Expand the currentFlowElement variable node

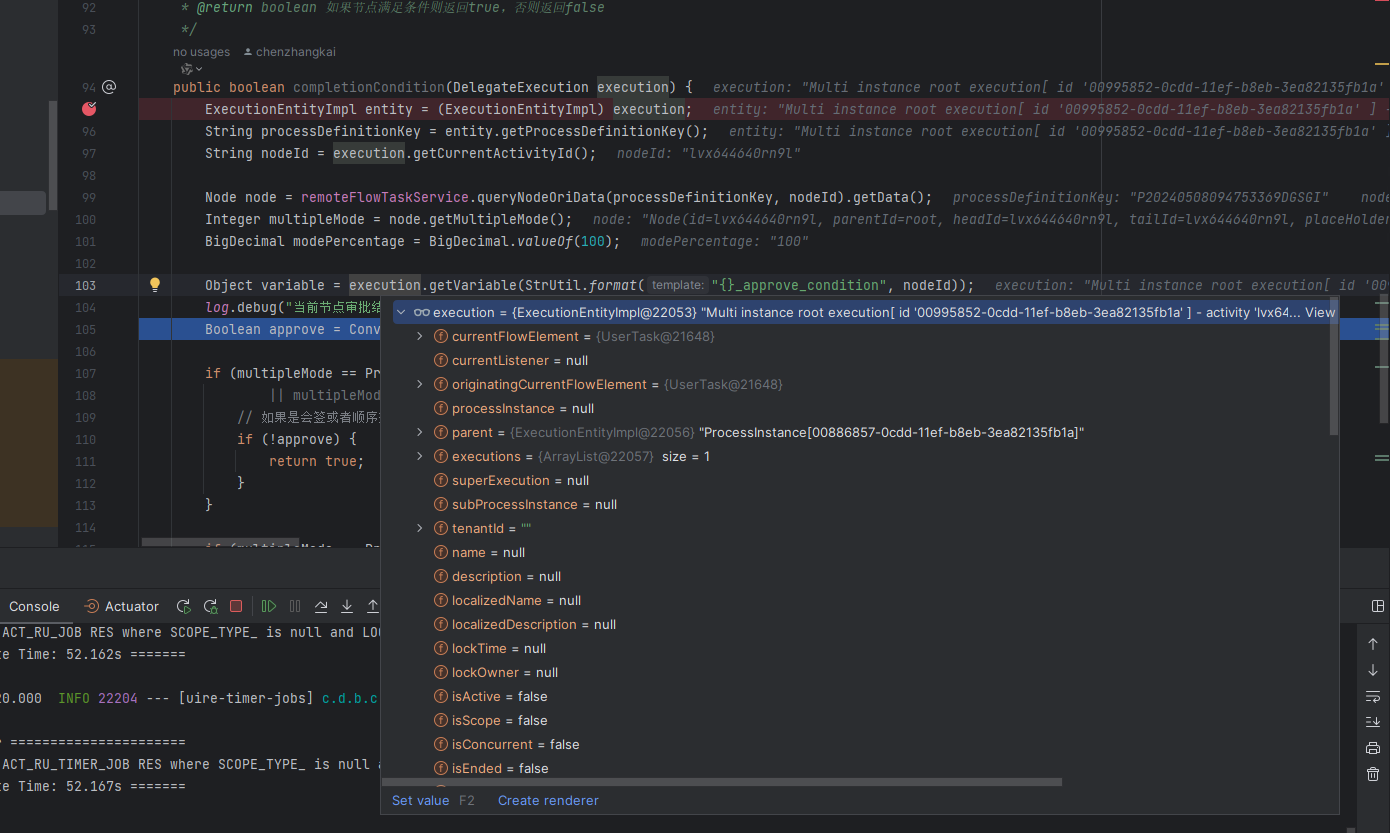[420, 336]
